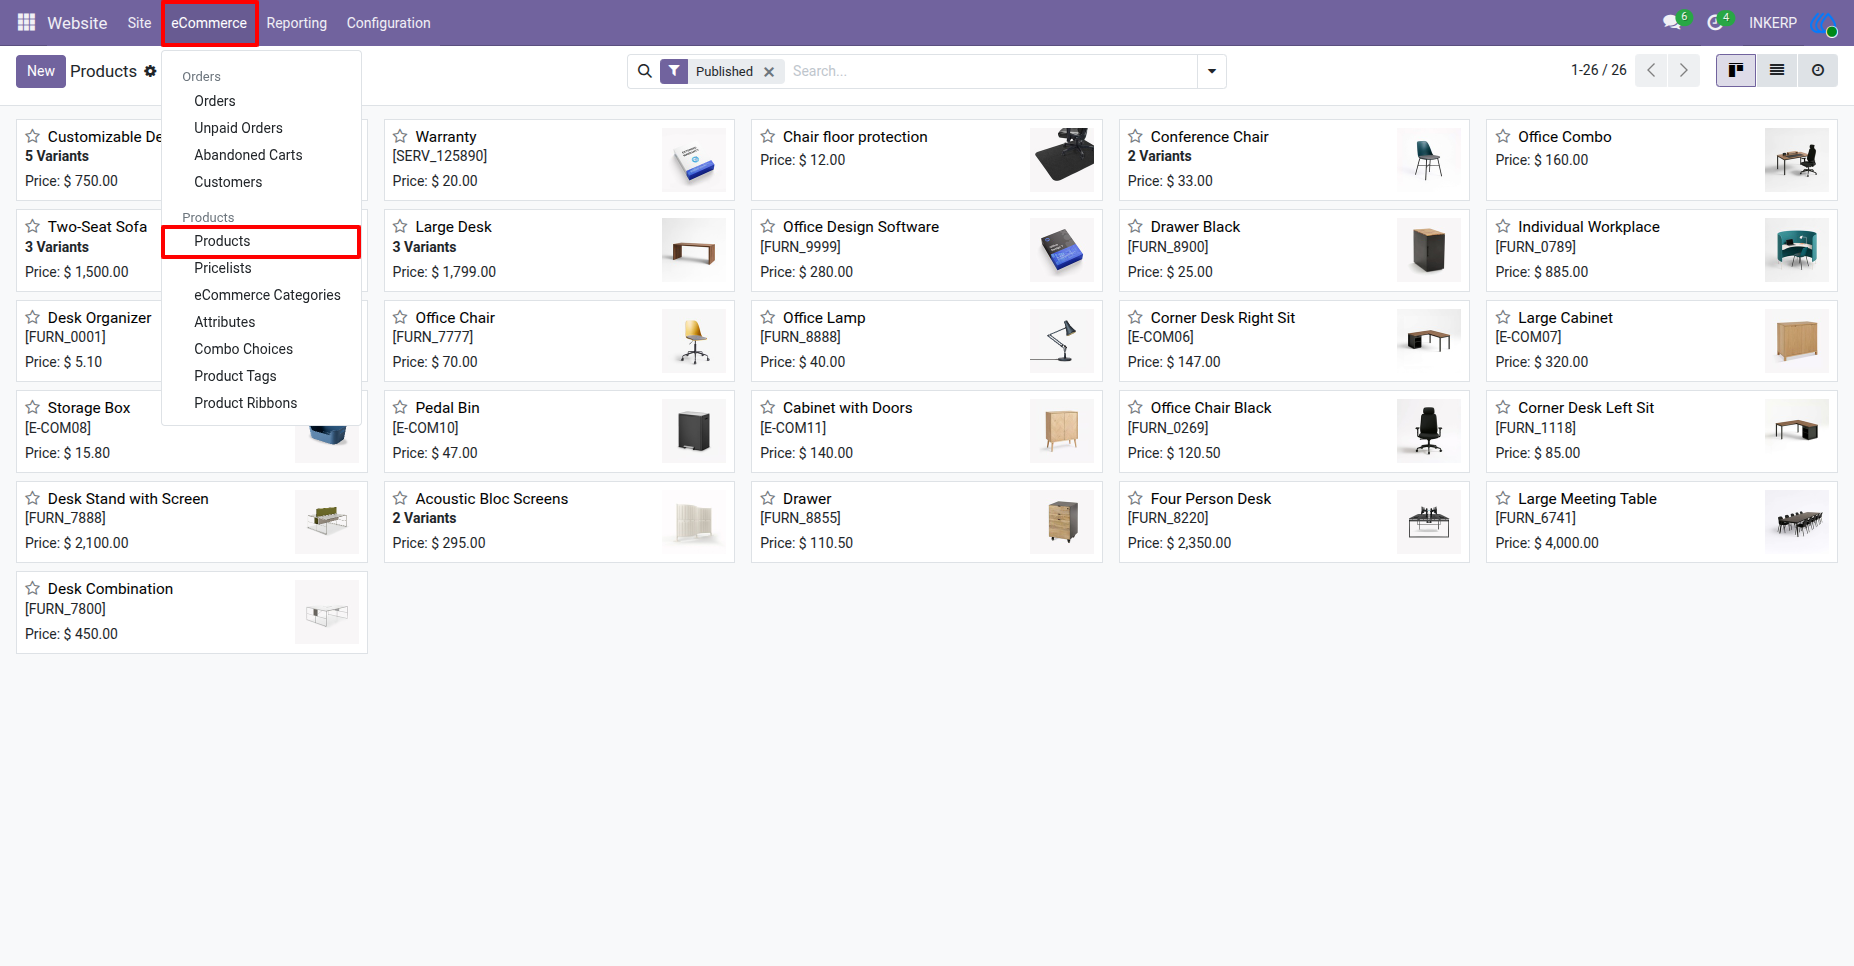Star the Desk Combination product
The image size is (1854, 966).
coord(32,588)
